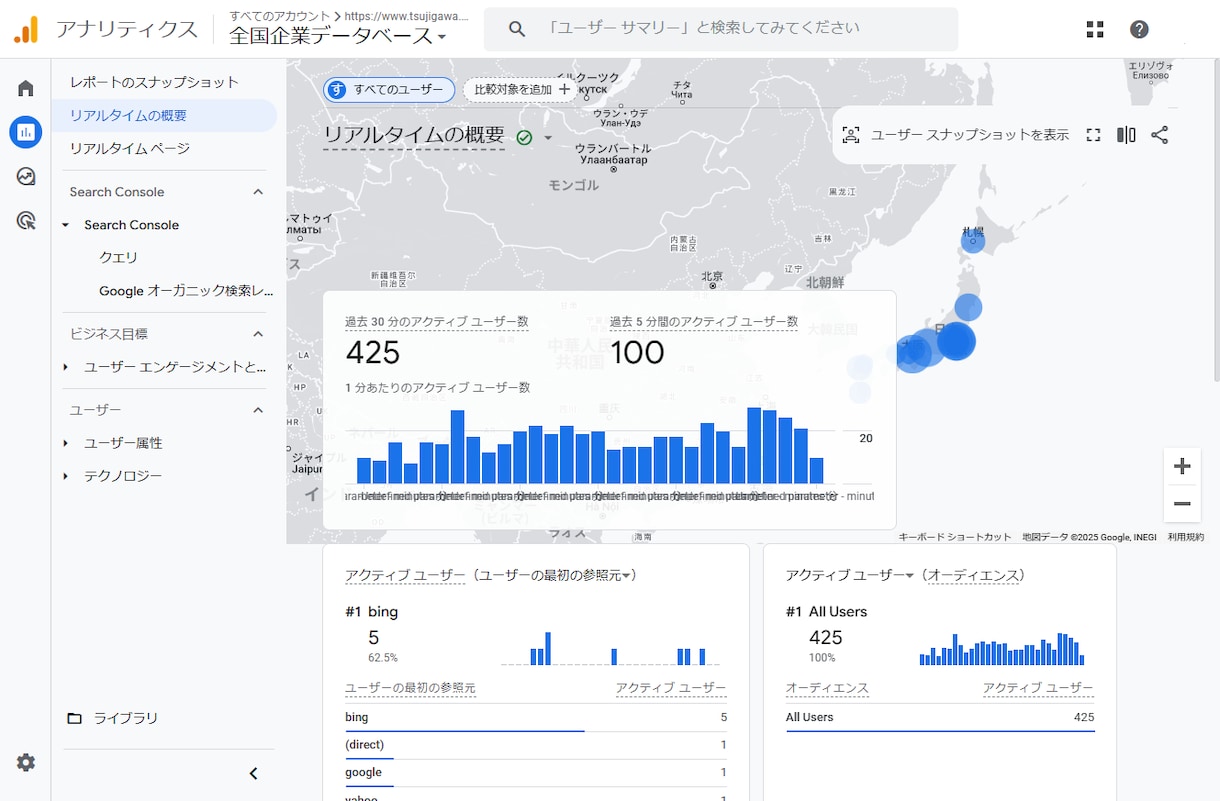Image resolution: width=1220 pixels, height=801 pixels.
Task: Click the page vertical scrollbar
Action: 1215,220
